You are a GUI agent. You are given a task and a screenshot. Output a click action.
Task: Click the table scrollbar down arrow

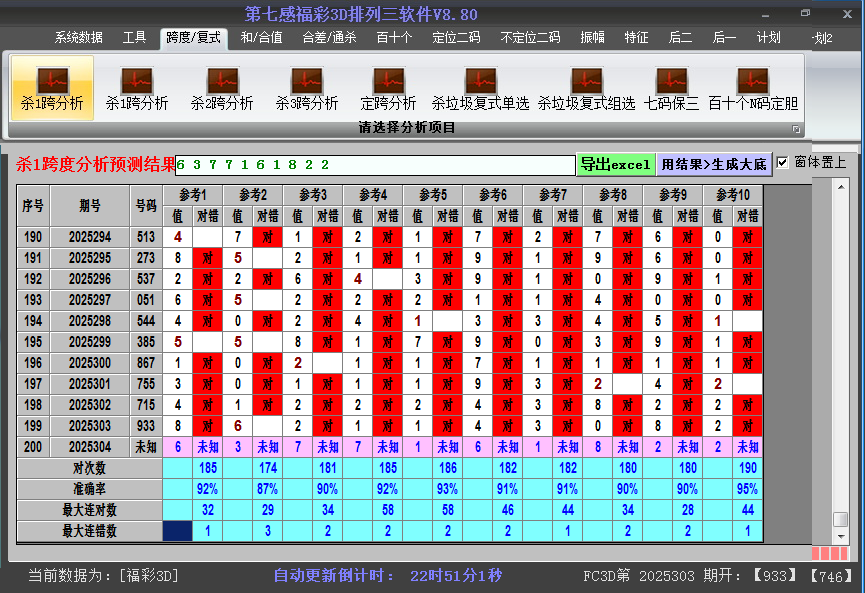(x=840, y=537)
